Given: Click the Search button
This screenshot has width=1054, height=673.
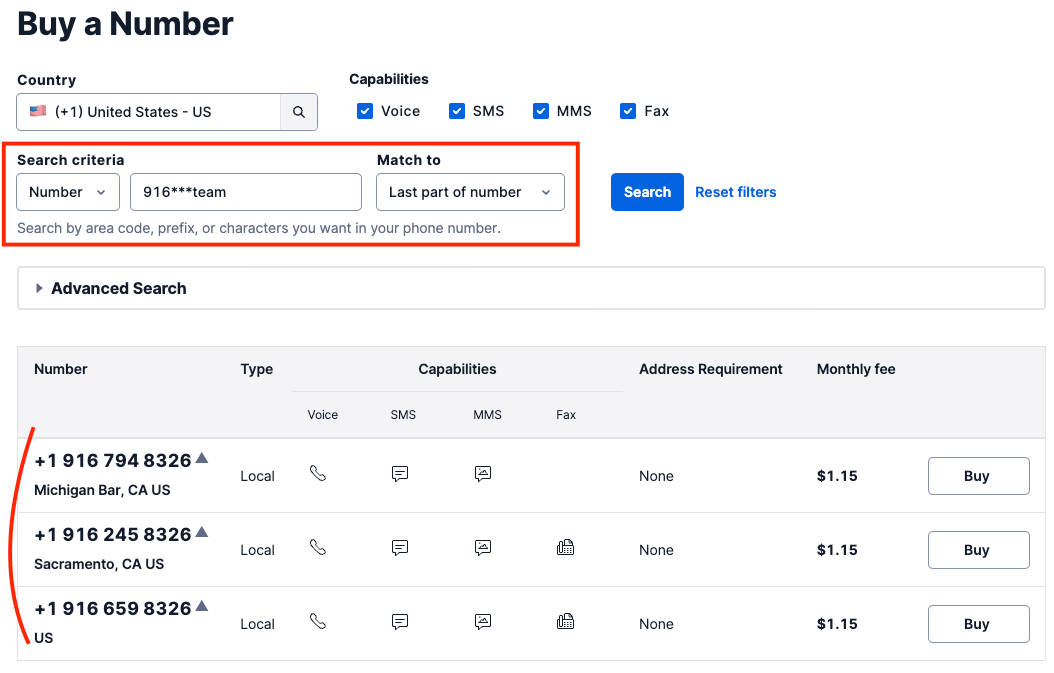Looking at the screenshot, I should 646,192.
